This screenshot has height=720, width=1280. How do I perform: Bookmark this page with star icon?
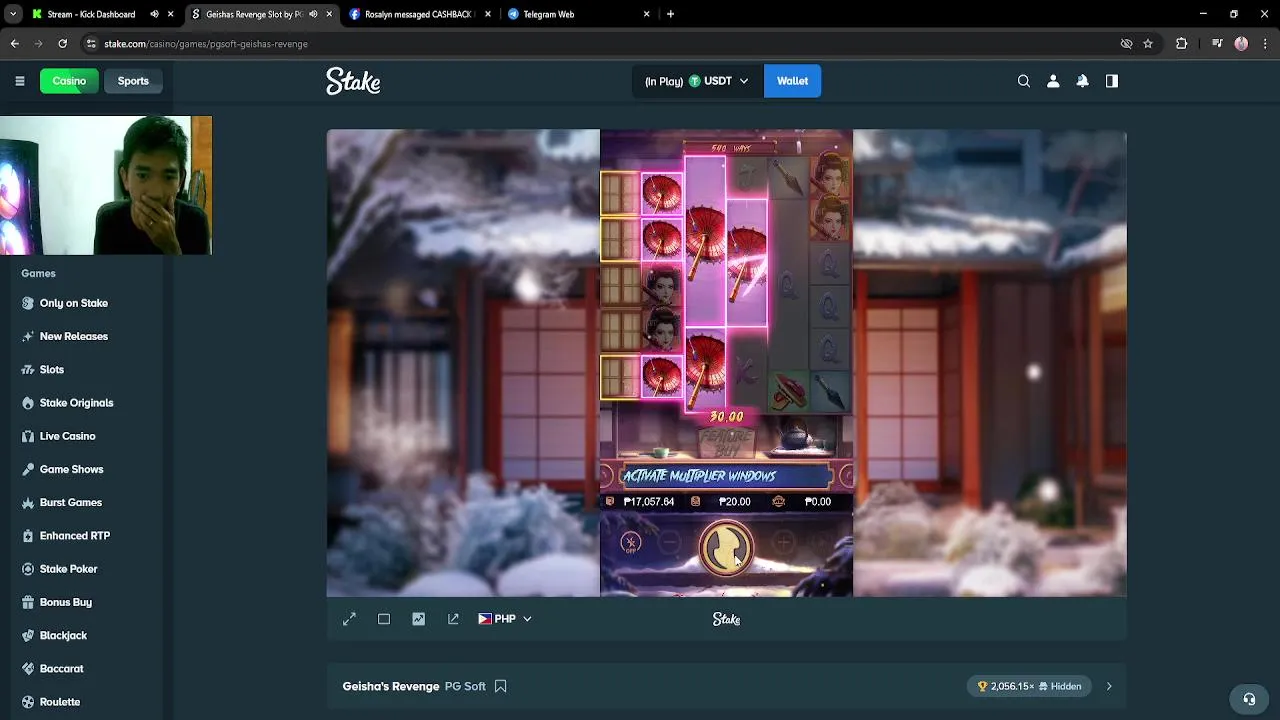tap(1148, 44)
